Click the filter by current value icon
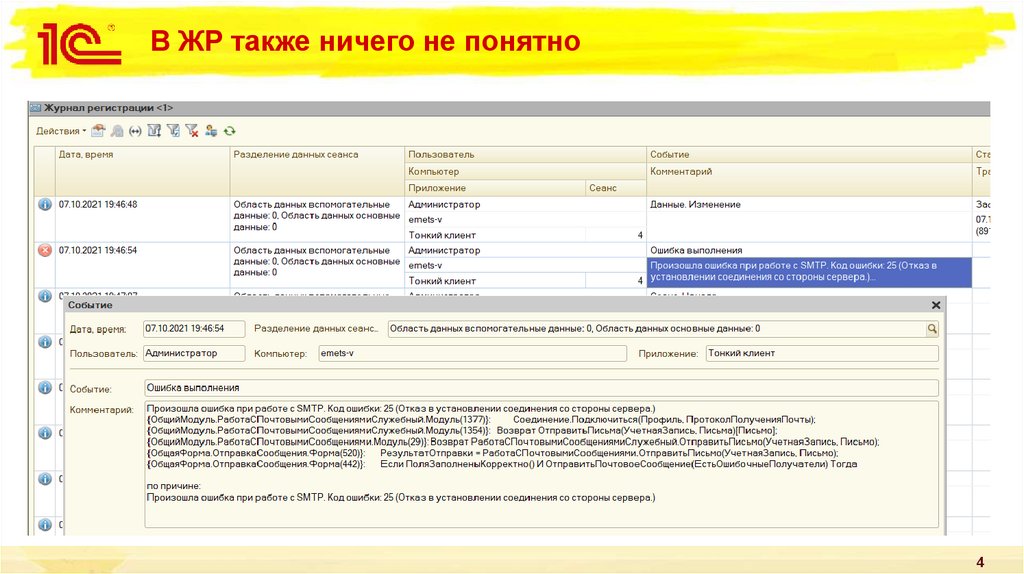Viewport: 1024px width, 574px height. coord(173,131)
